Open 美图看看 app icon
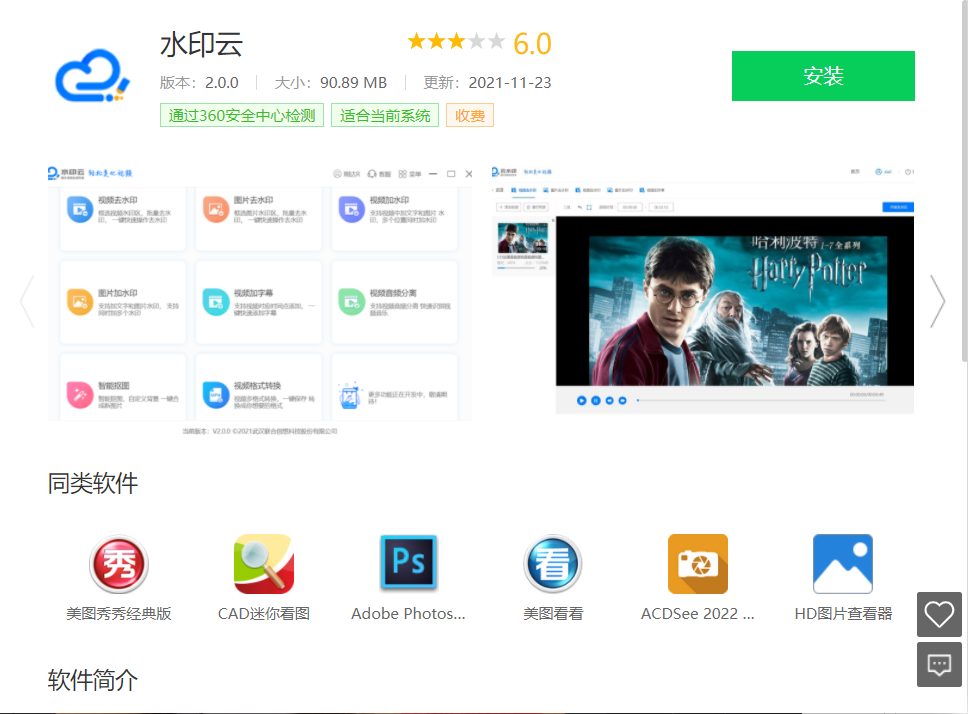The width and height of the screenshot is (968, 714). (x=553, y=564)
